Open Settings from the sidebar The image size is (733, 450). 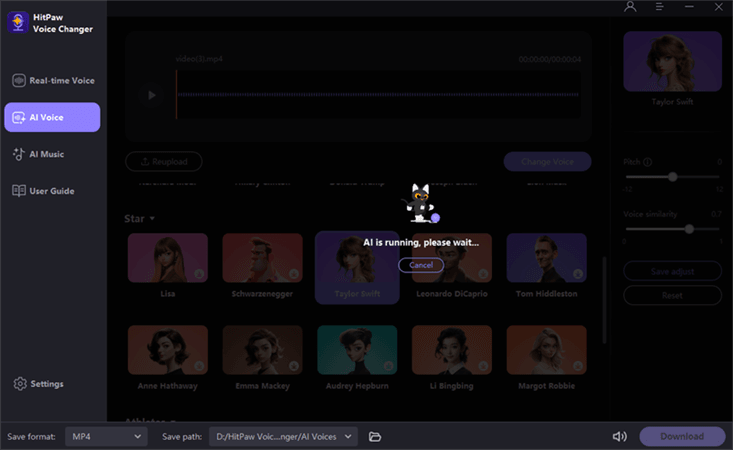pyautogui.click(x=38, y=384)
